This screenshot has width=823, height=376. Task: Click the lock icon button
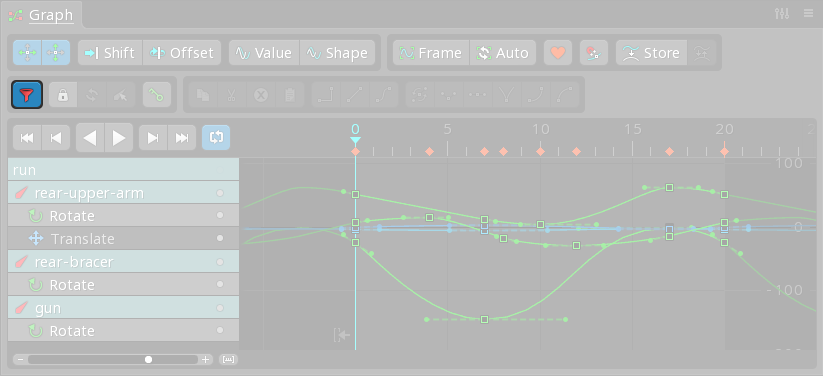(x=63, y=95)
